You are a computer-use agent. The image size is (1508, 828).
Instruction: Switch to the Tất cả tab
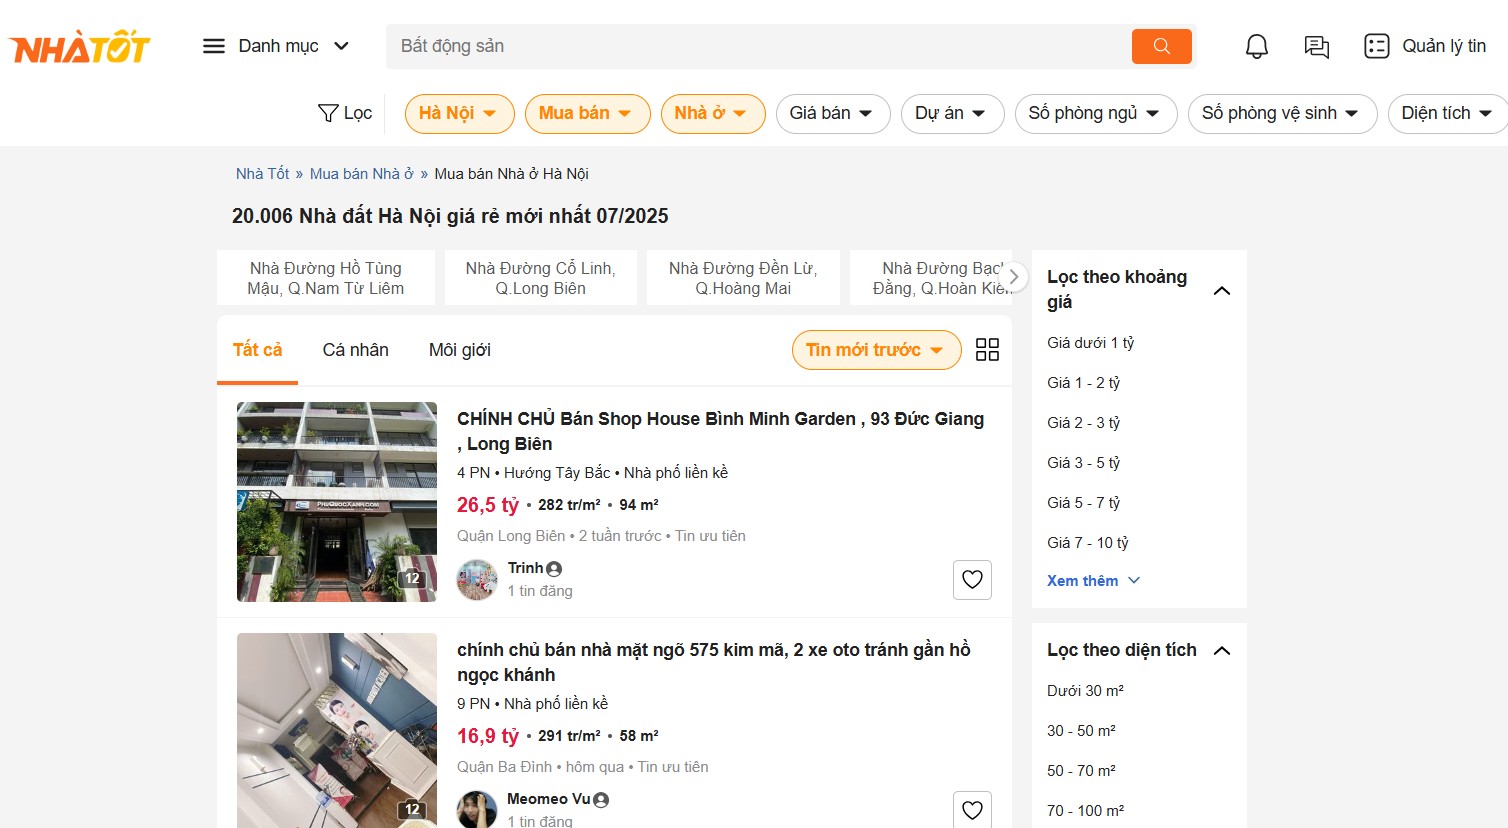pyautogui.click(x=257, y=350)
